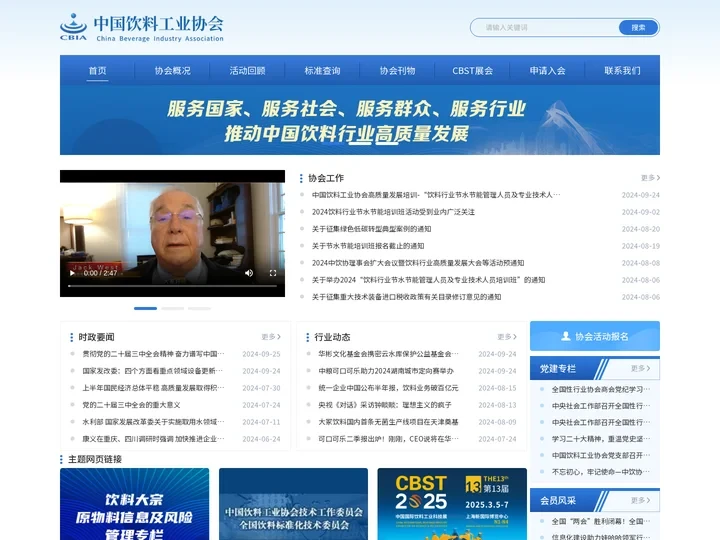Click the 2024-07-30 date in 时政要闻 list
This screenshot has width=720, height=540.
(x=261, y=388)
